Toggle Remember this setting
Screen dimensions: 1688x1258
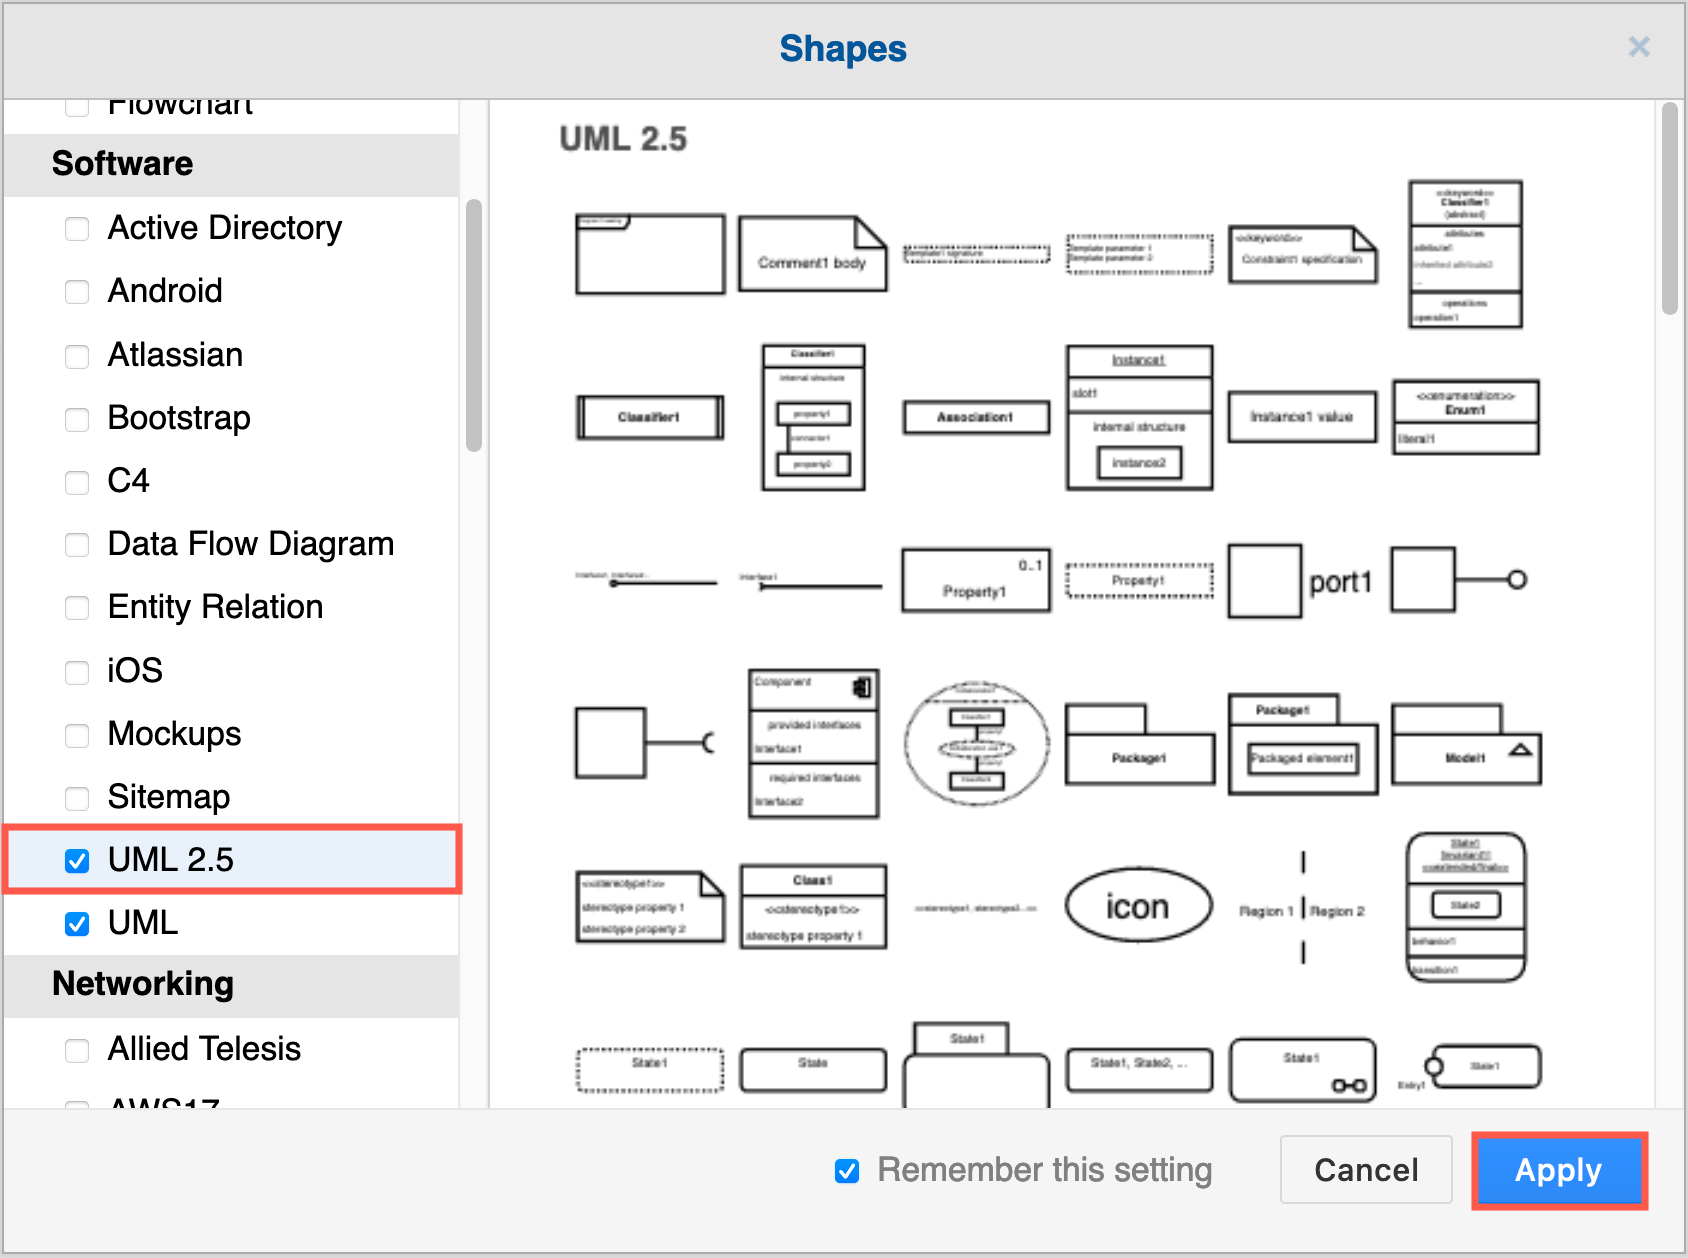click(x=846, y=1170)
